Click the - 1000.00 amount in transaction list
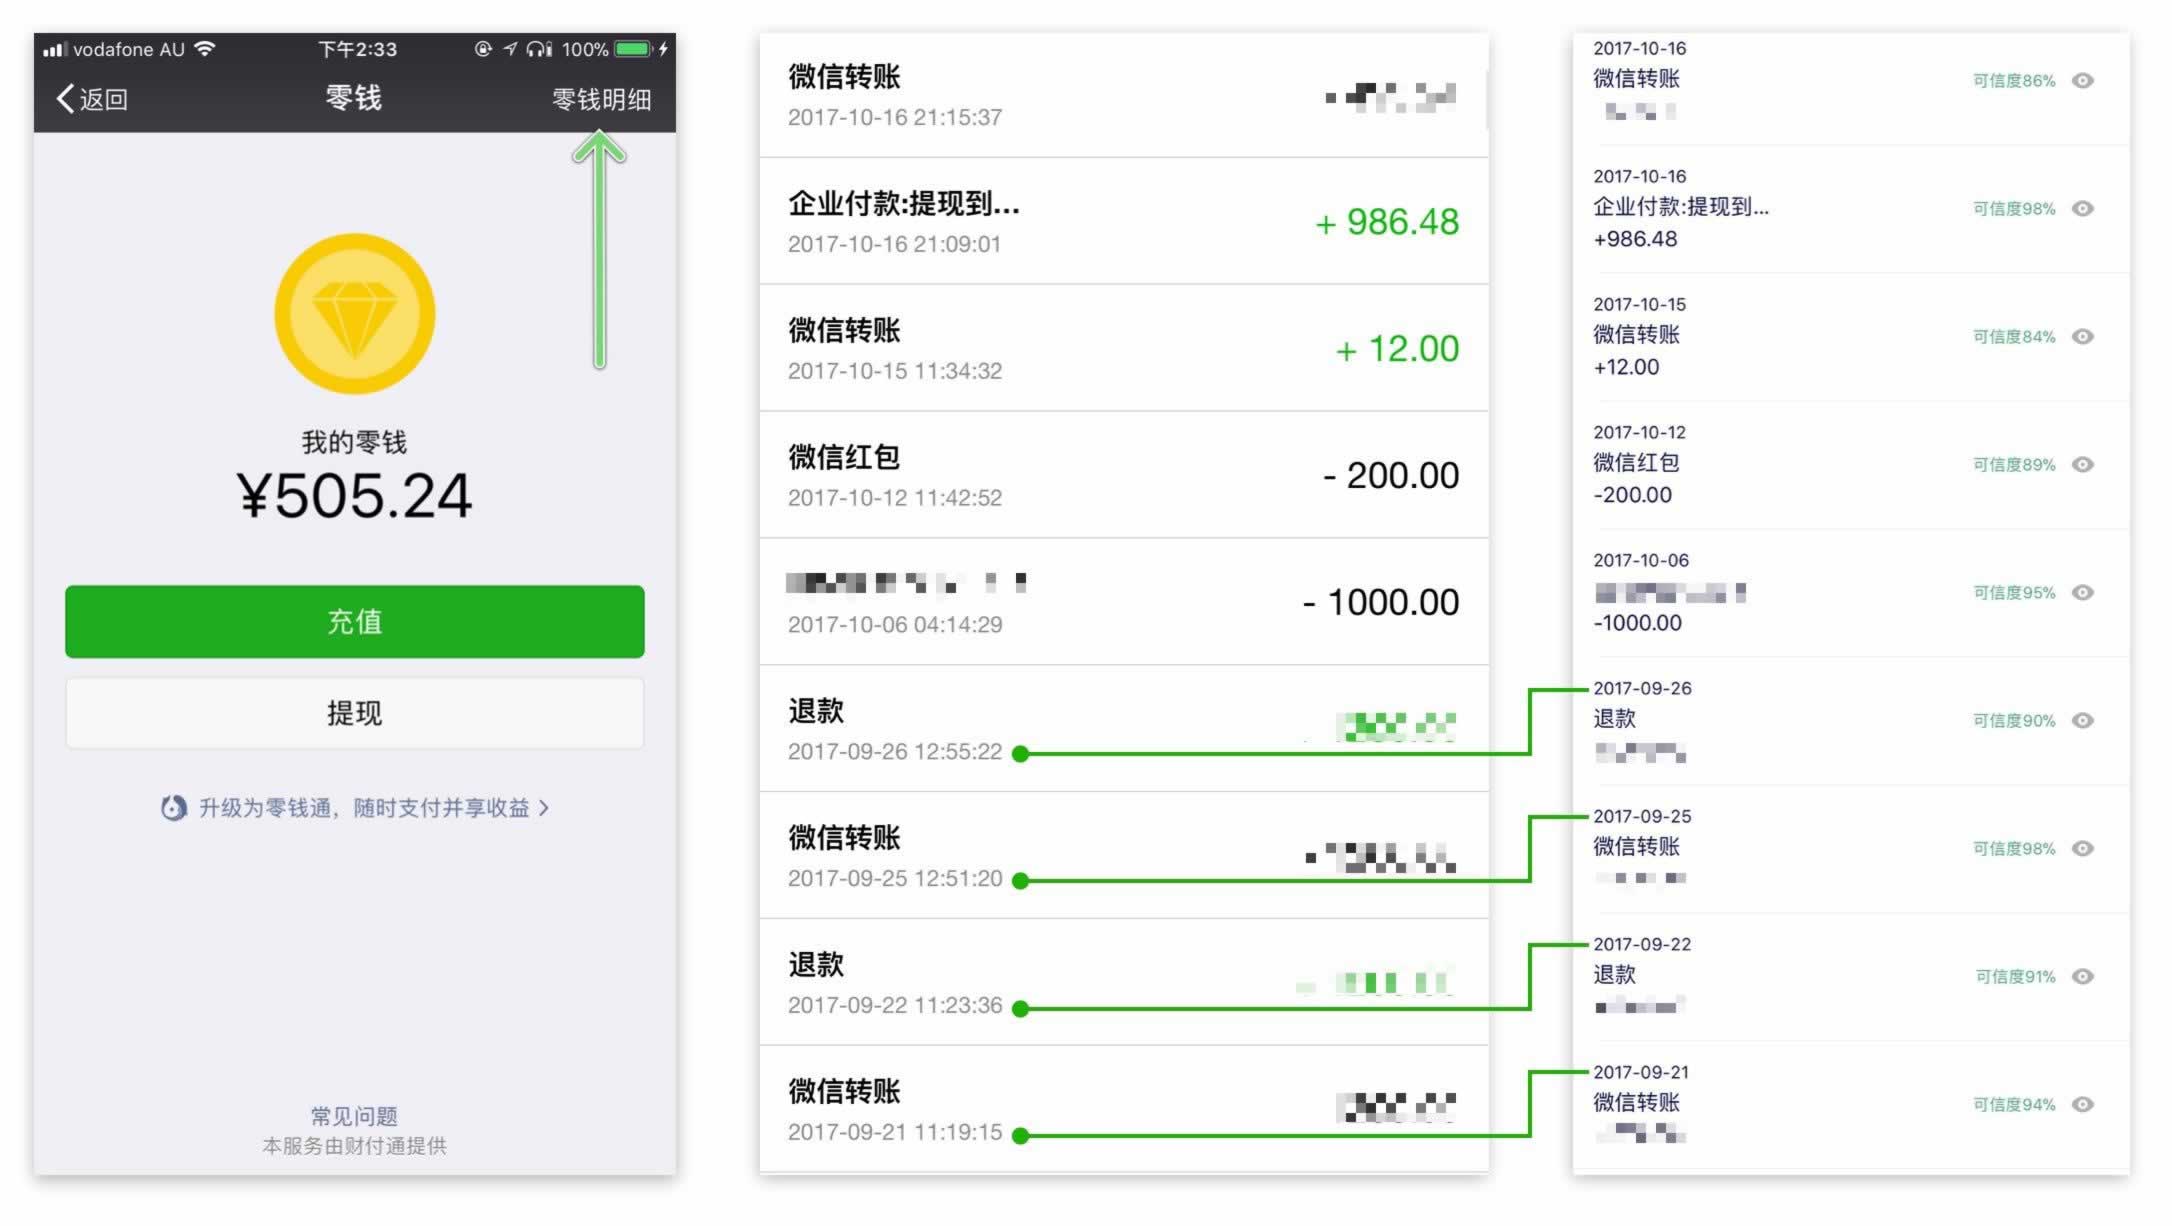The width and height of the screenshot is (2172, 1226). point(1381,602)
